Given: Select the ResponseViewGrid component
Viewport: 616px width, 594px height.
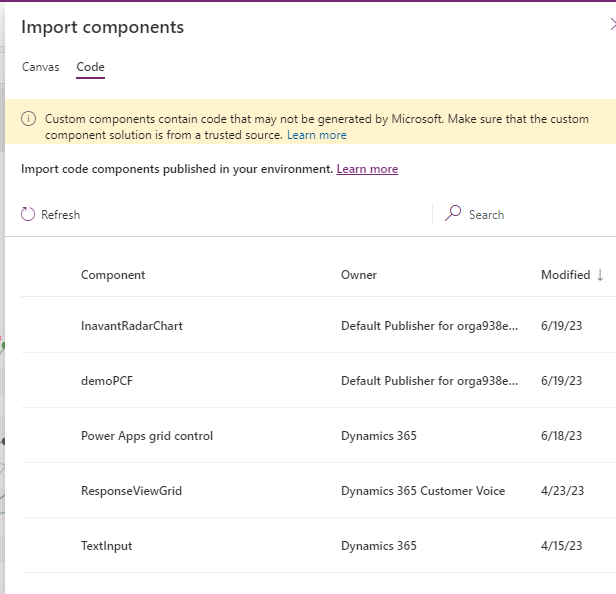Looking at the screenshot, I should coord(131,491).
